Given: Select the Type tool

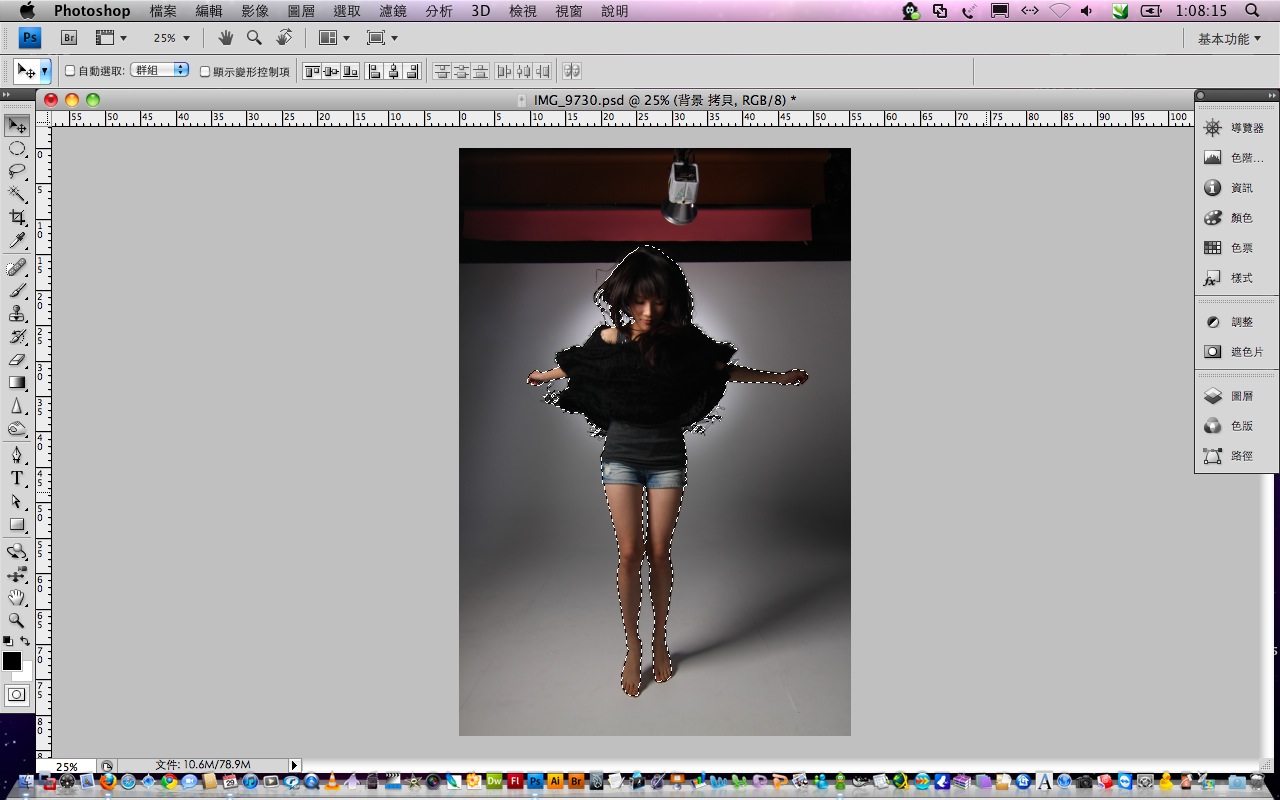Looking at the screenshot, I should point(17,478).
